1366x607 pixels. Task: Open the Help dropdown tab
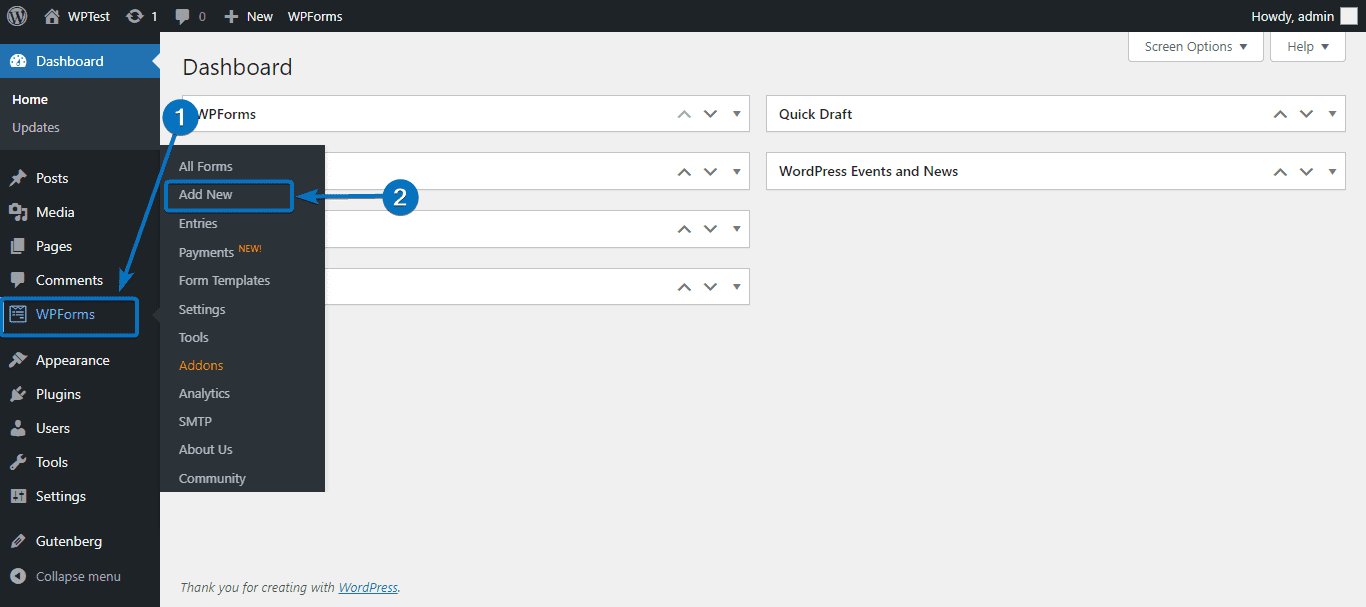tap(1308, 46)
